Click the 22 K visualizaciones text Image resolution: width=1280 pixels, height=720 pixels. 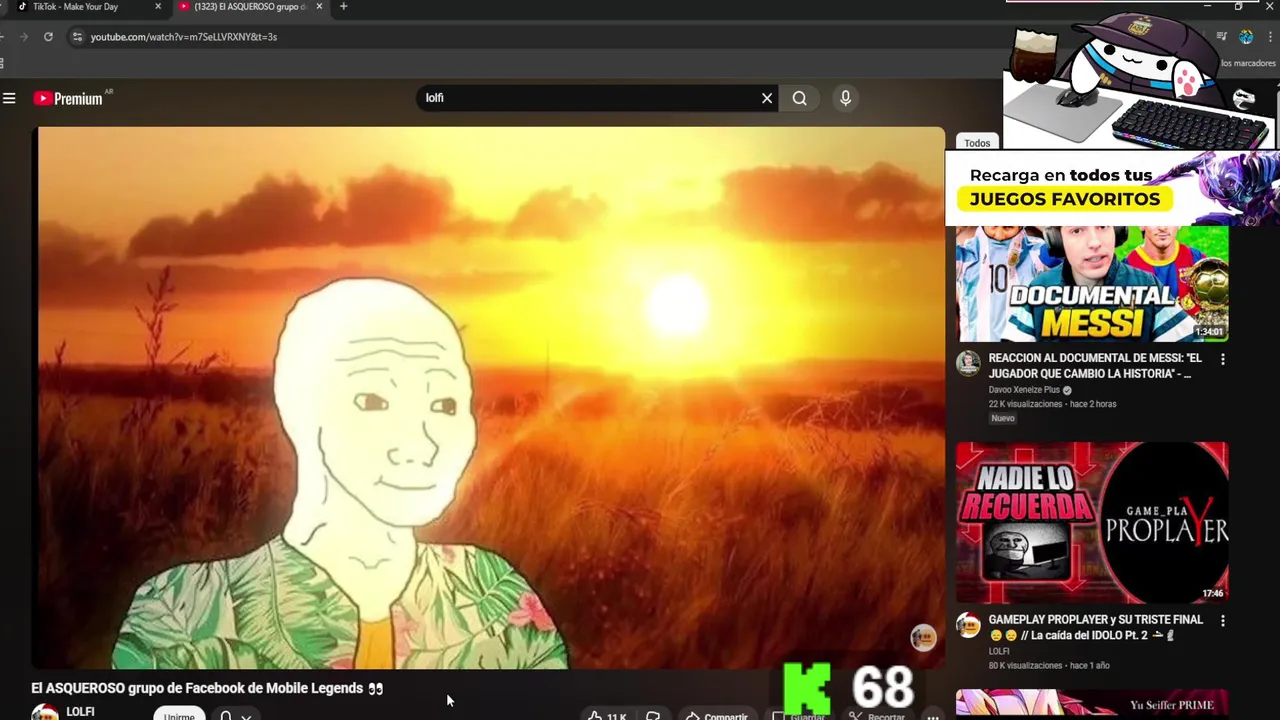tap(1025, 404)
